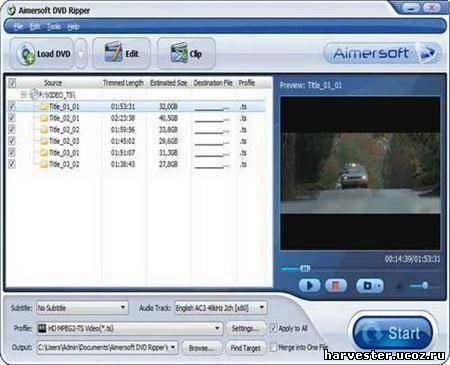Stop the preview playback
The image size is (450, 365).
coord(336,286)
